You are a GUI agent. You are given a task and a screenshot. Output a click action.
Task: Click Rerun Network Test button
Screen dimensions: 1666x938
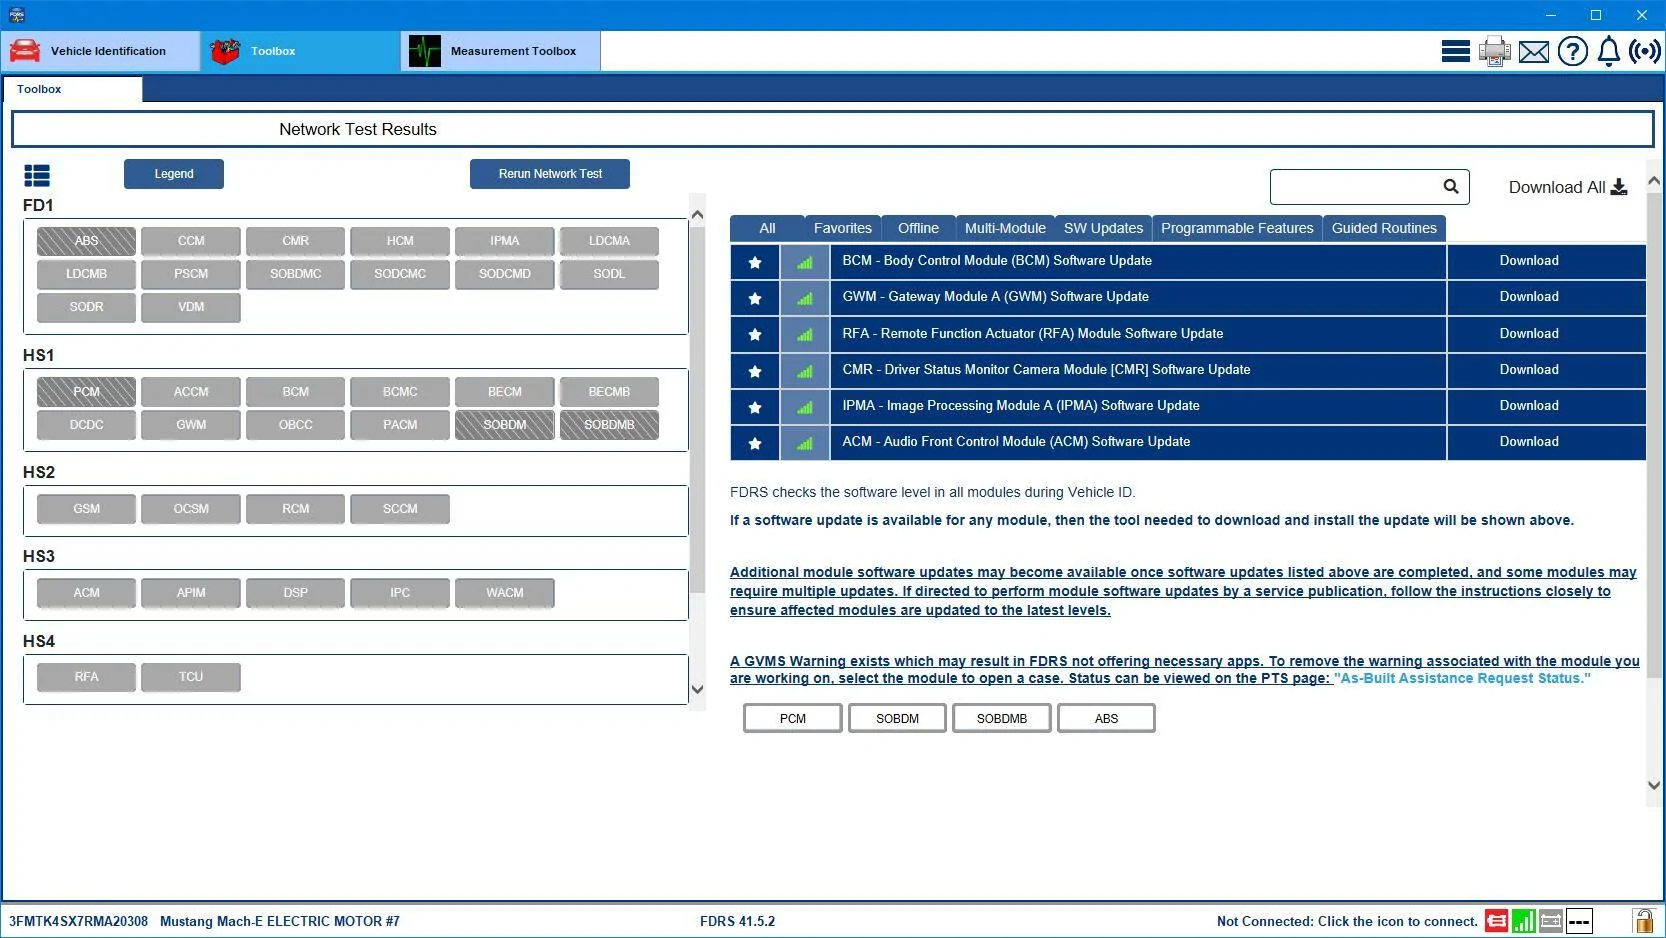(550, 174)
